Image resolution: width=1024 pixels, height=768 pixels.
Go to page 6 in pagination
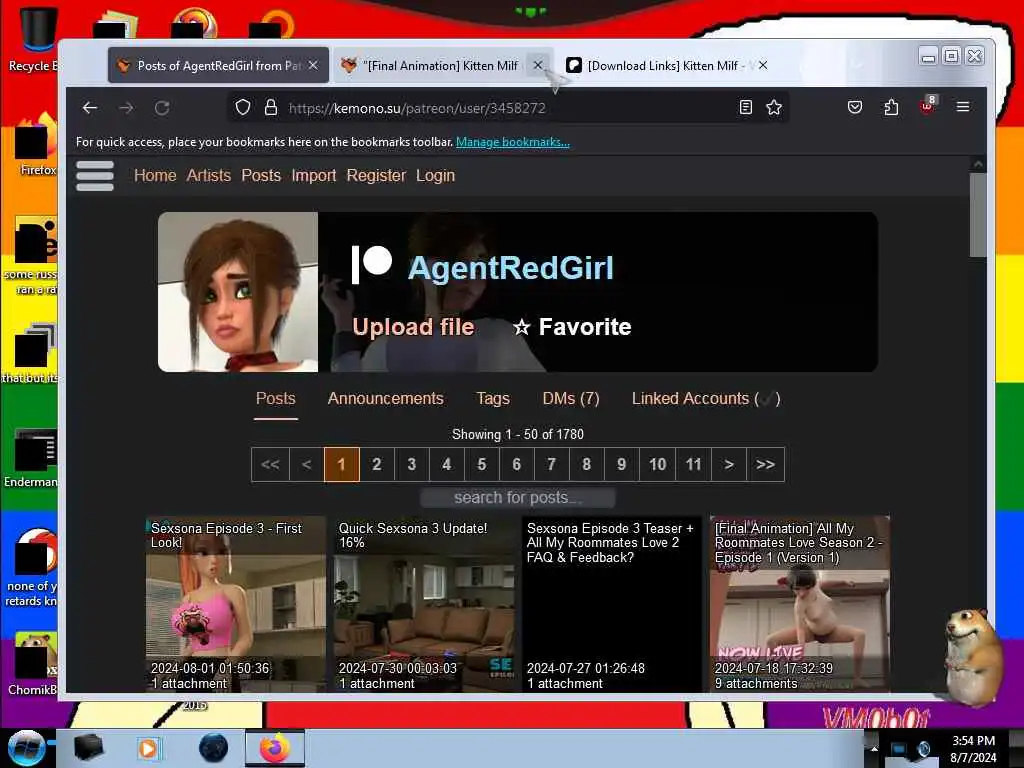tap(517, 464)
